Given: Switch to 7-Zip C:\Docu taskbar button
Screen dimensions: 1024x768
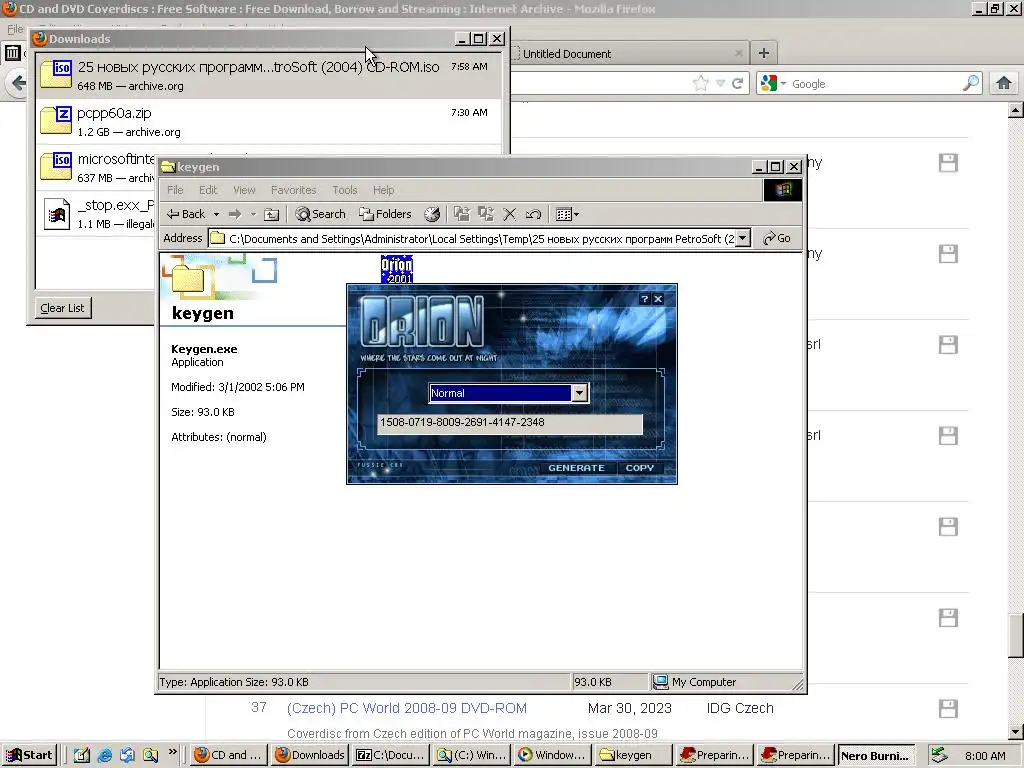Looking at the screenshot, I should coord(390,755).
